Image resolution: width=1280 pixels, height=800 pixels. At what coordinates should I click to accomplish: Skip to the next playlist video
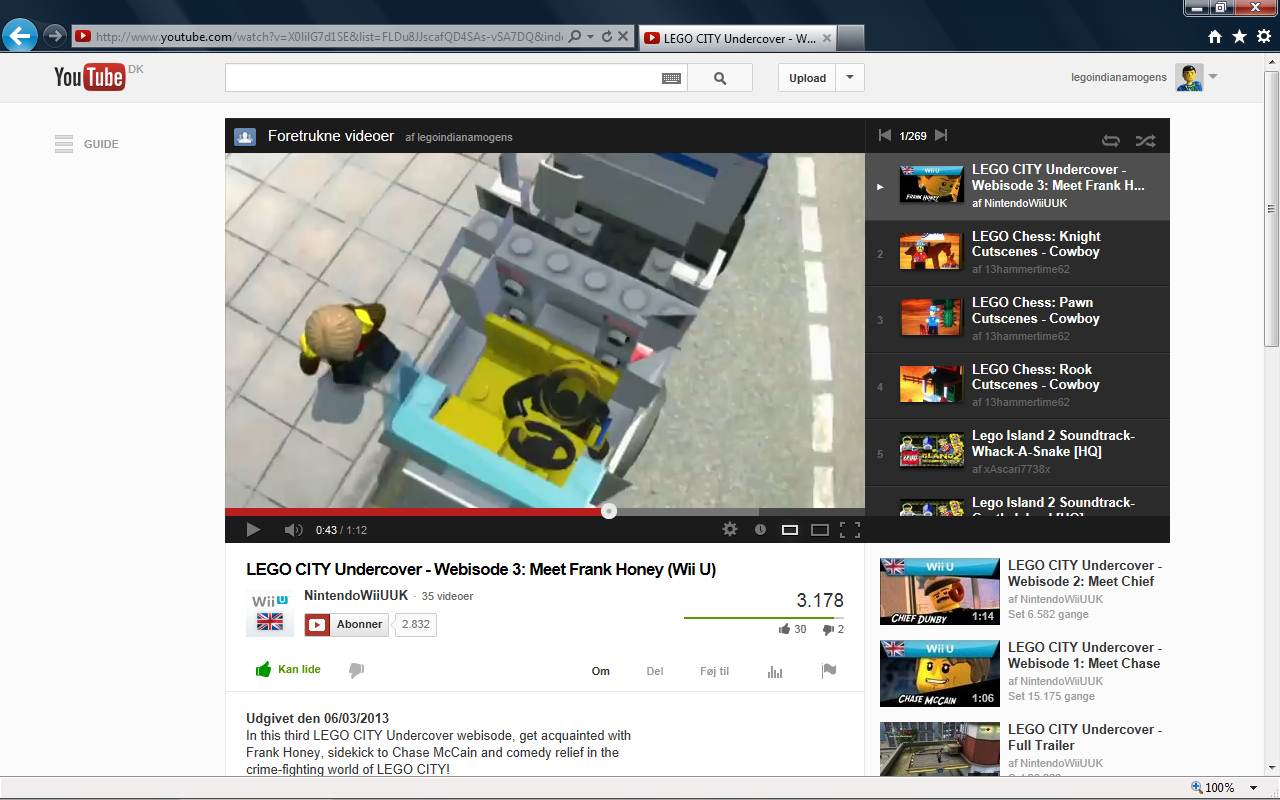click(941, 136)
